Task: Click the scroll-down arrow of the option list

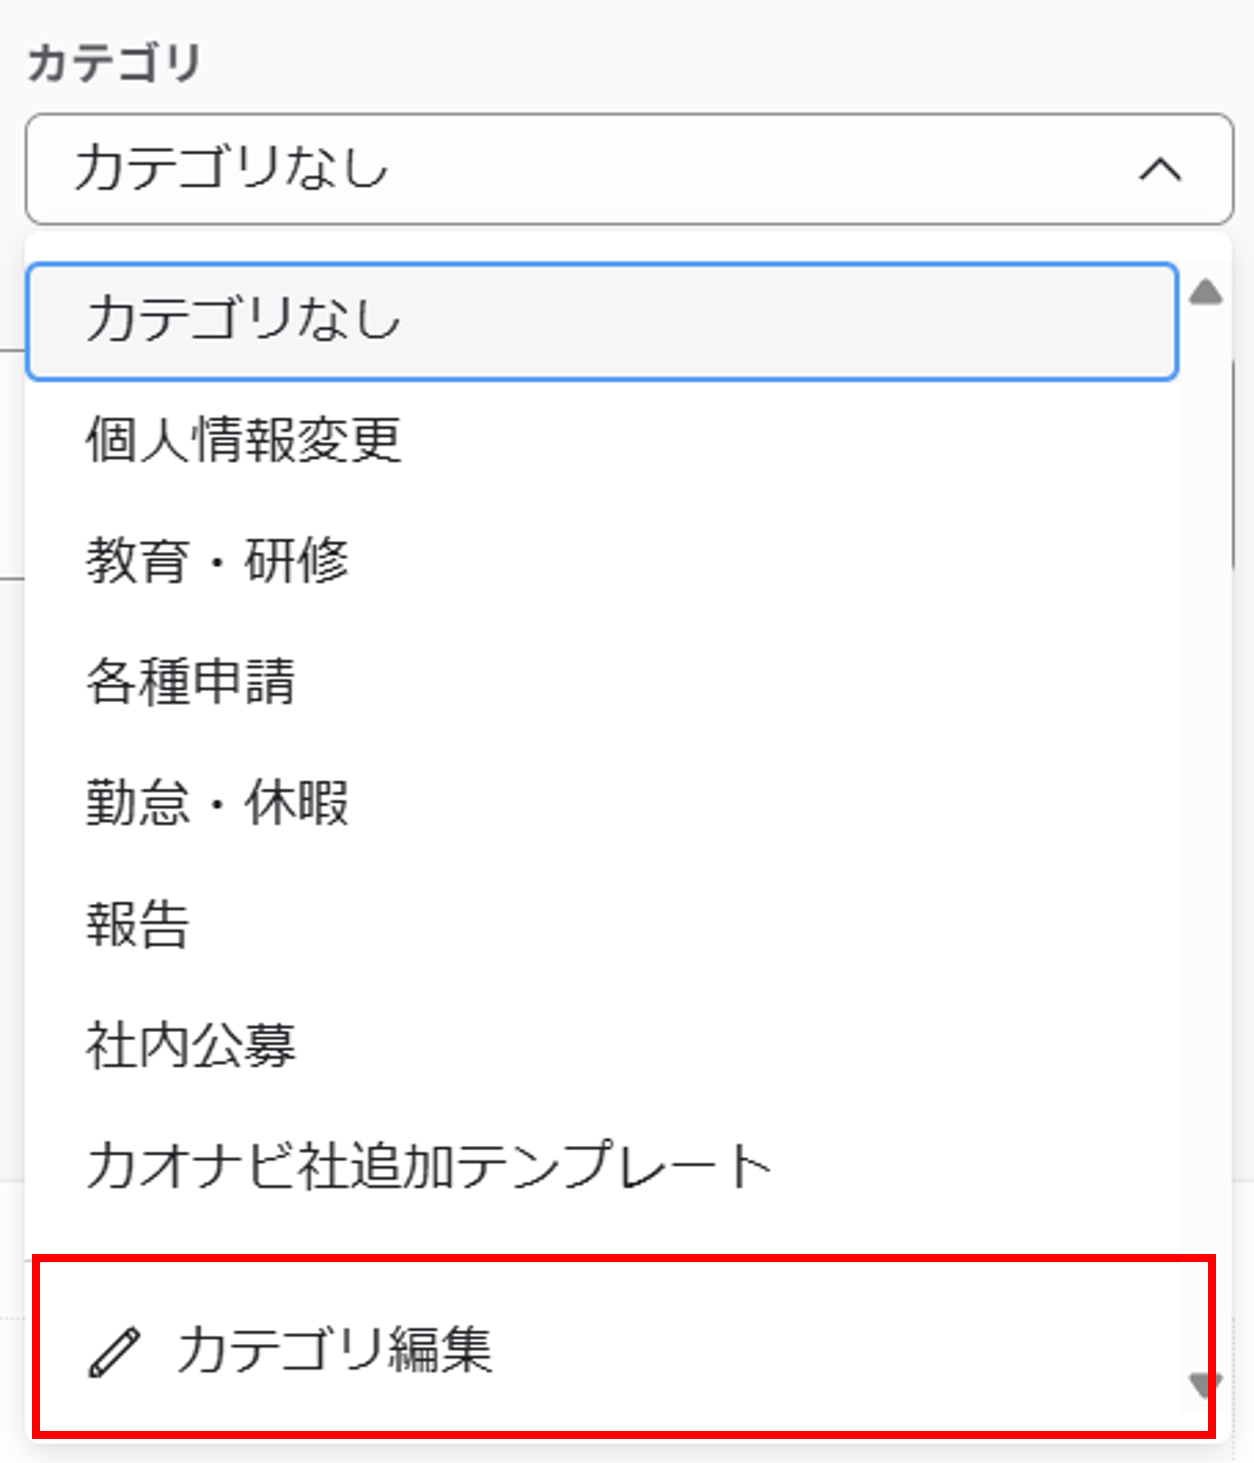Action: (x=1206, y=1387)
